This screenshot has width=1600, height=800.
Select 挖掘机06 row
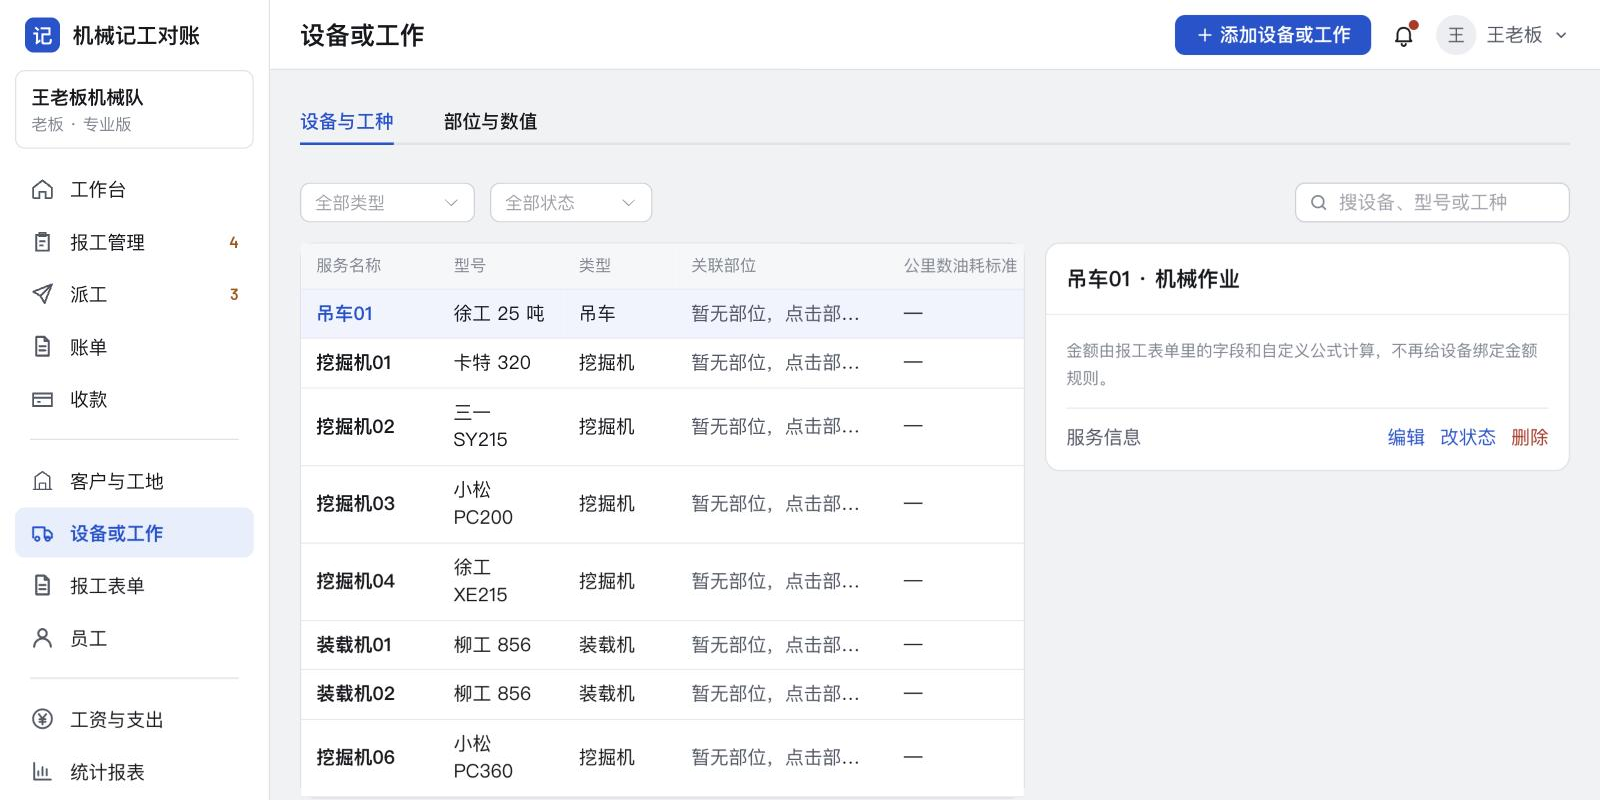click(662, 758)
